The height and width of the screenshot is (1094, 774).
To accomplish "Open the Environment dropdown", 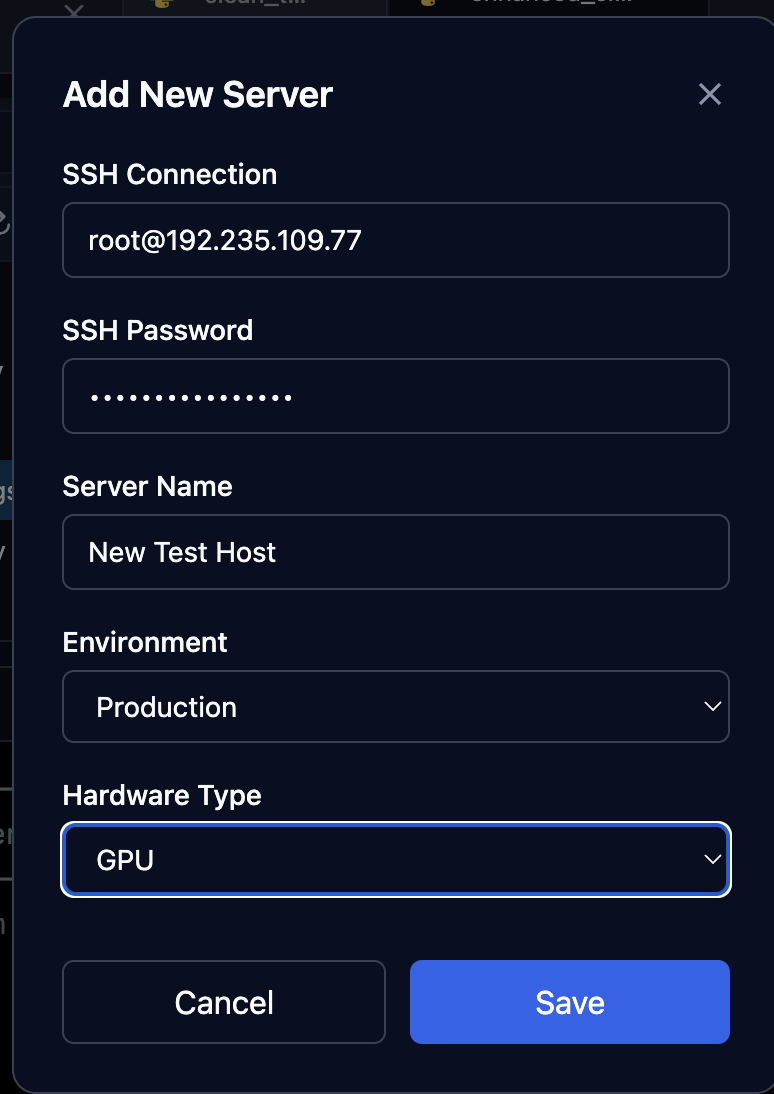I will pos(396,706).
